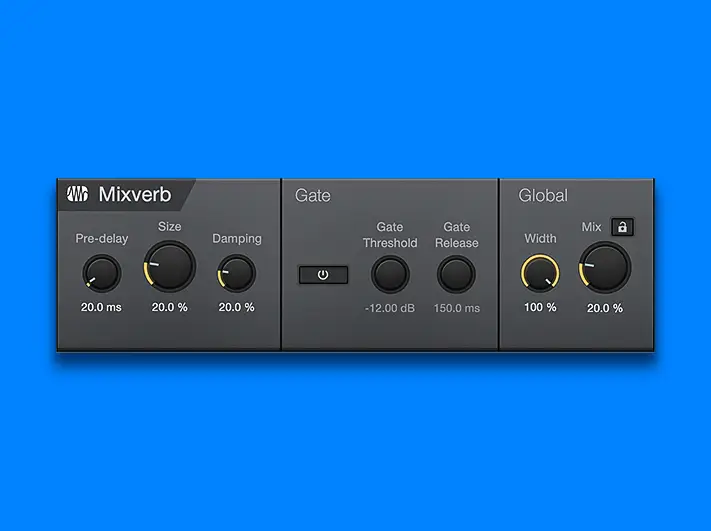Click the Width label
This screenshot has width=711, height=531.
point(540,239)
